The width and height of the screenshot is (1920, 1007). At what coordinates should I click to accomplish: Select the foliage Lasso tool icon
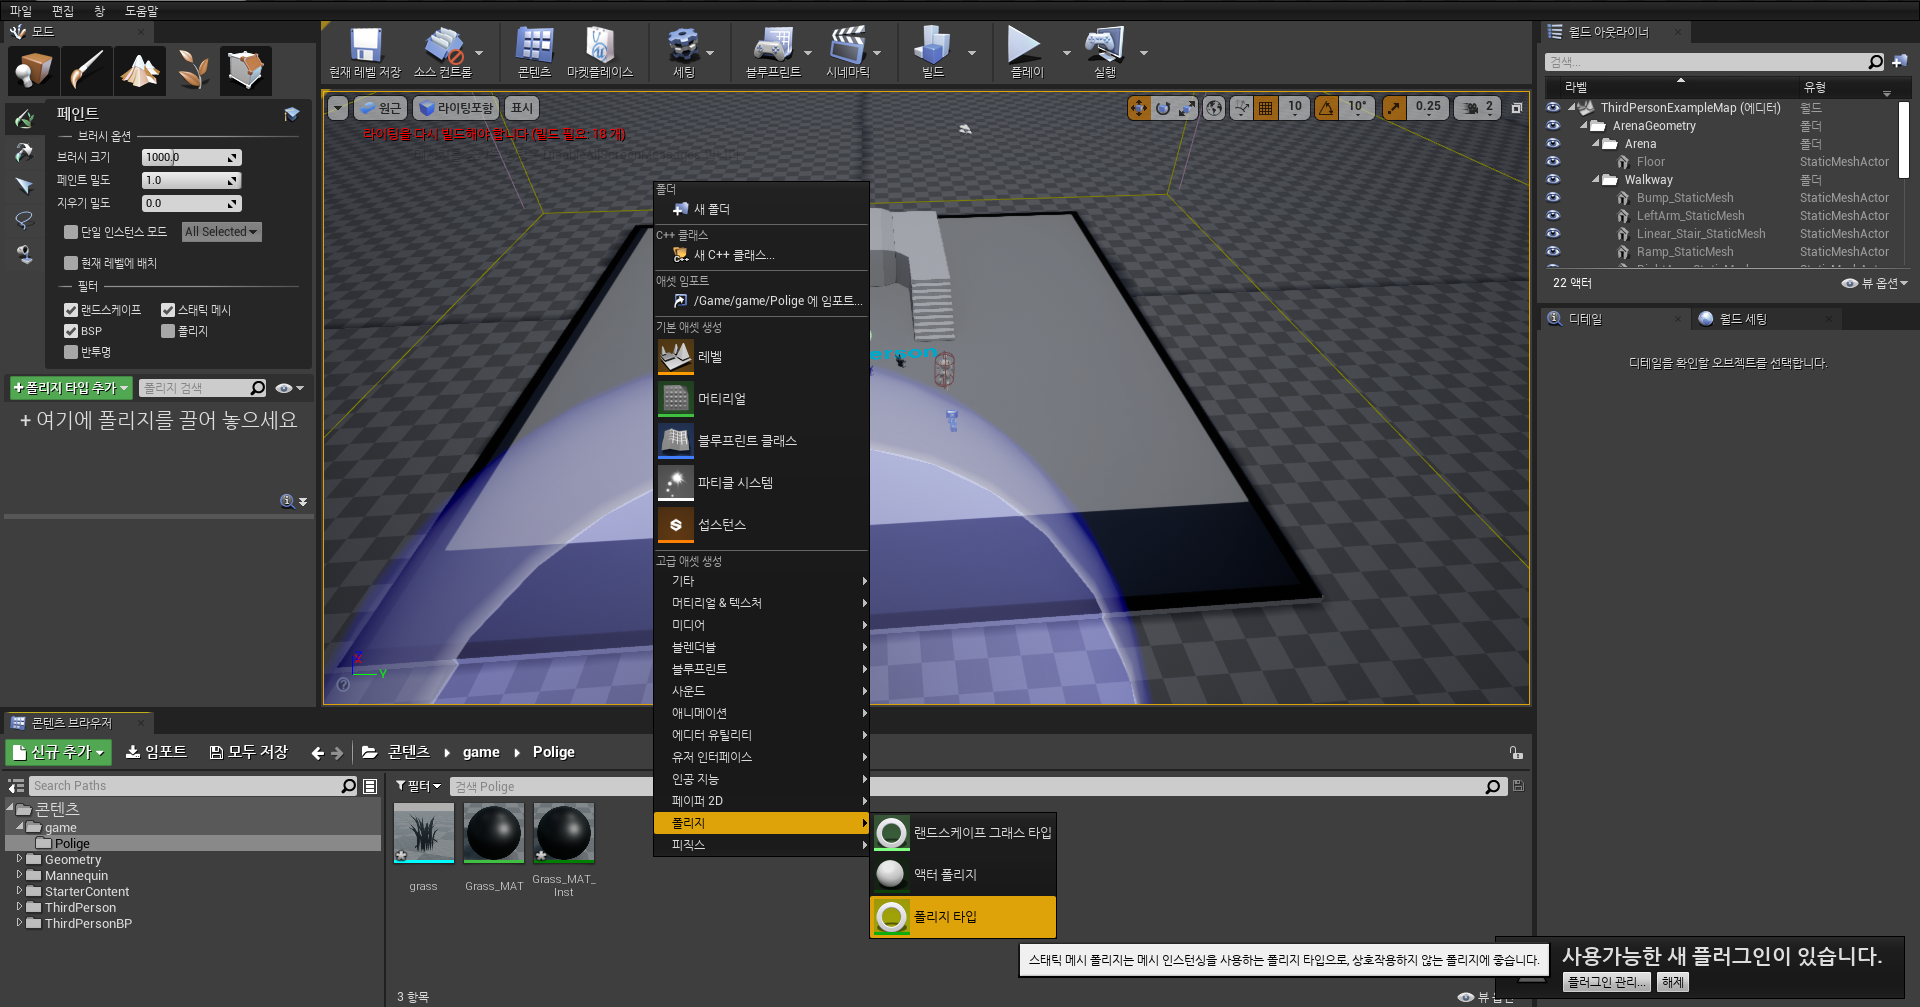click(24, 220)
